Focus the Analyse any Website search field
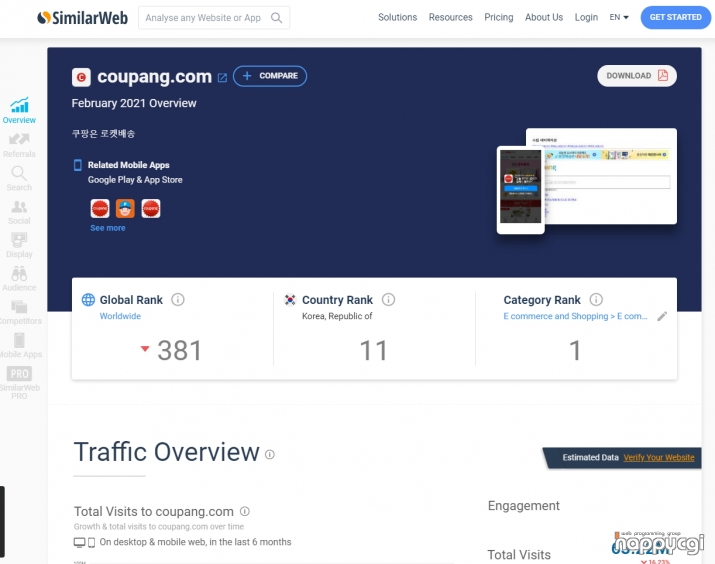Viewport: 715px width, 564px height. (214, 18)
